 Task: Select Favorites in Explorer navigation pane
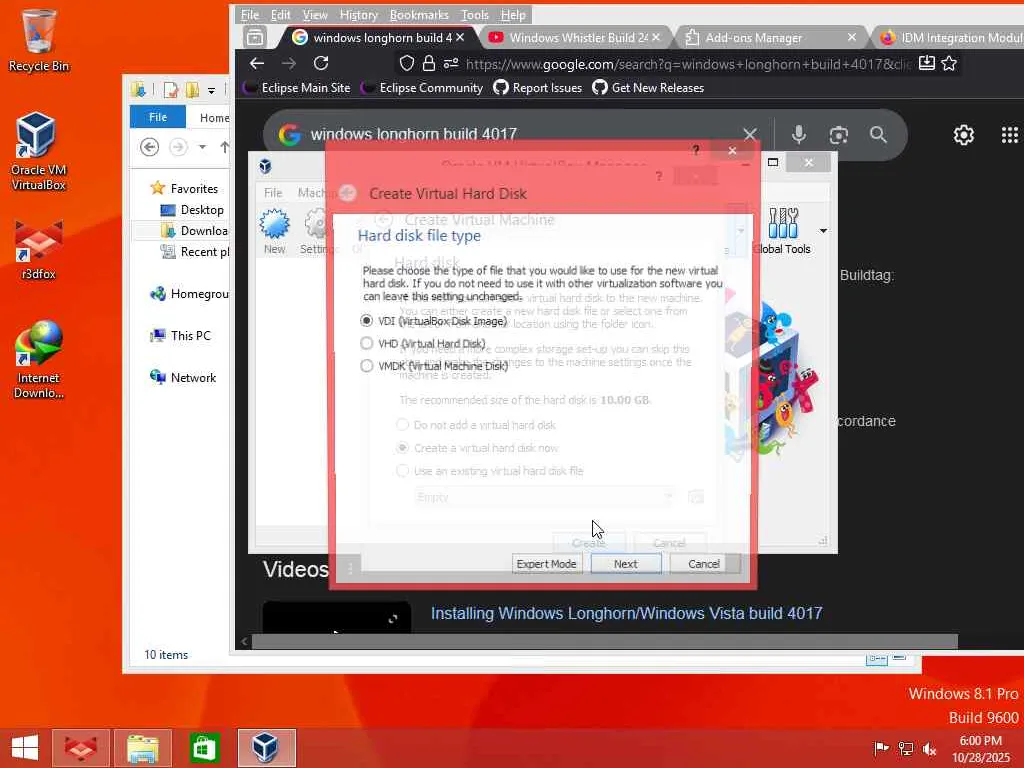click(185, 188)
